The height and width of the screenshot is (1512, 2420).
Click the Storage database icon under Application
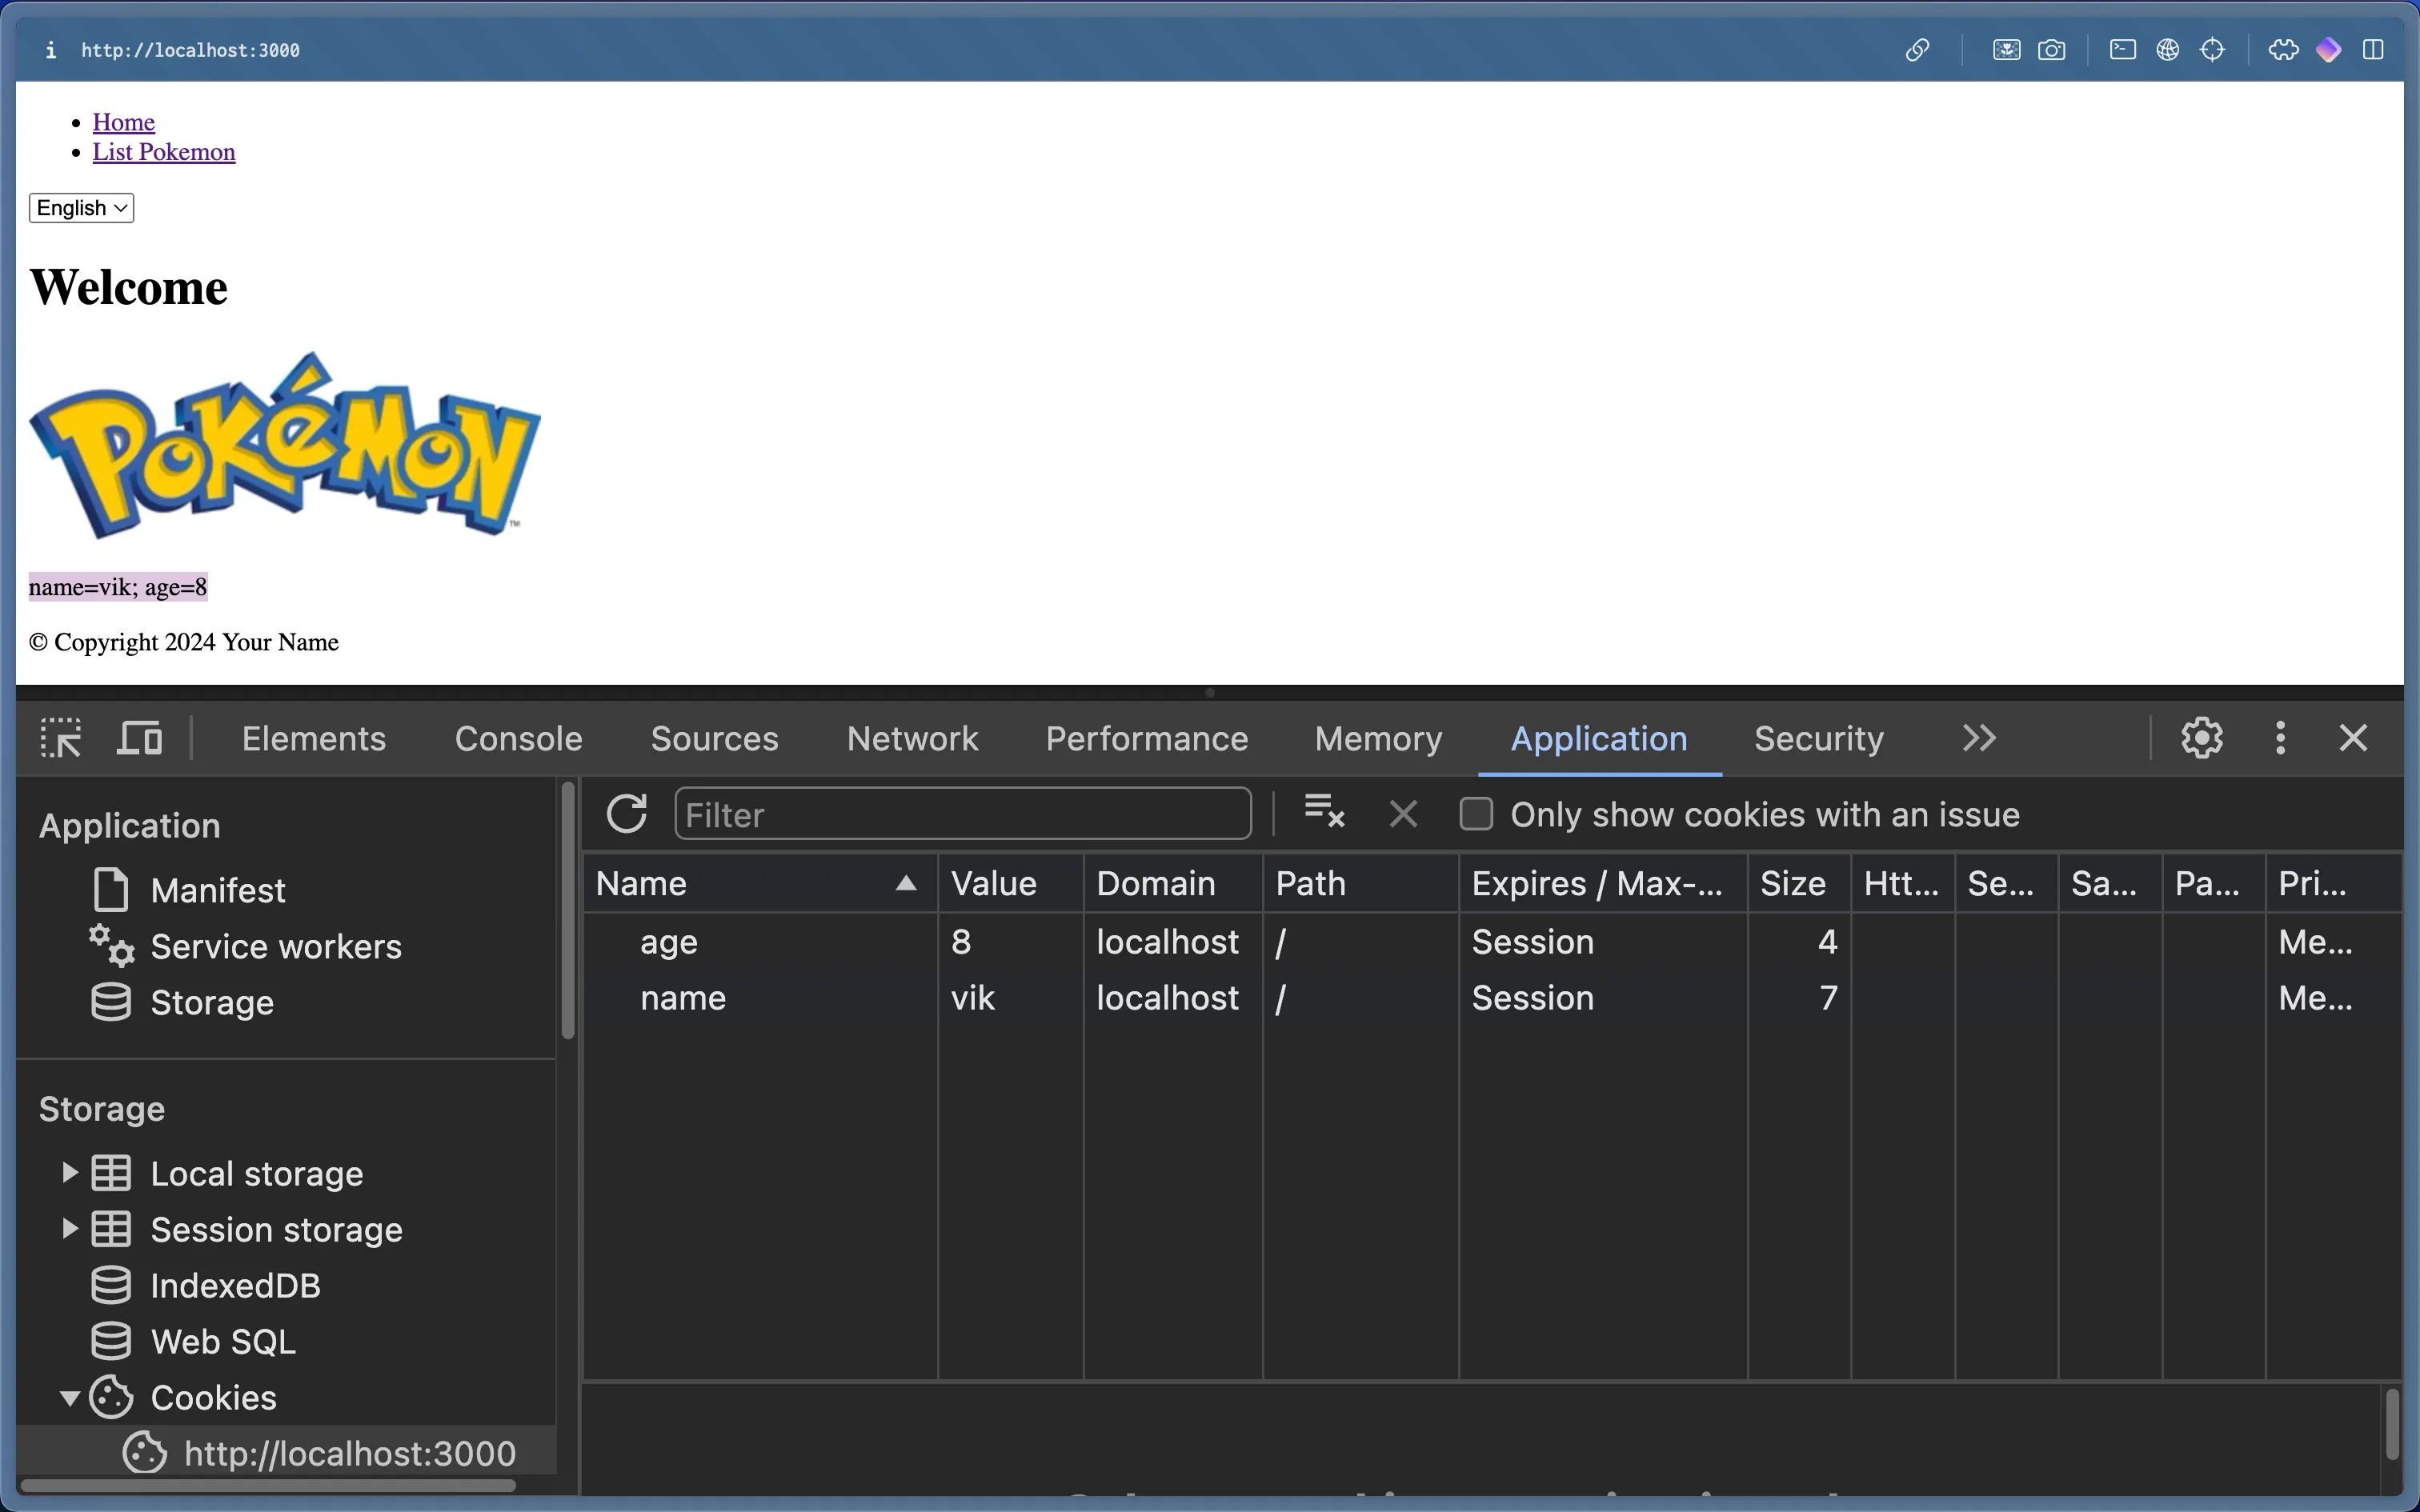point(111,1002)
